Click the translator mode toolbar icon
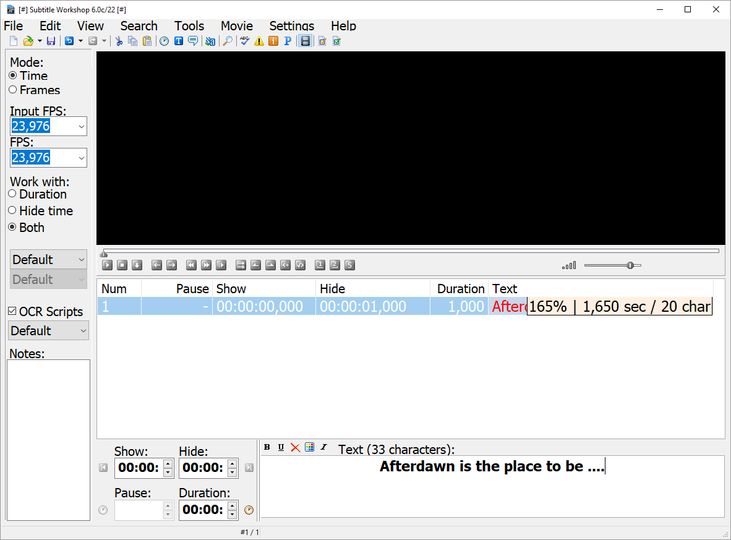Viewport: 731px width, 540px height. click(x=210, y=41)
